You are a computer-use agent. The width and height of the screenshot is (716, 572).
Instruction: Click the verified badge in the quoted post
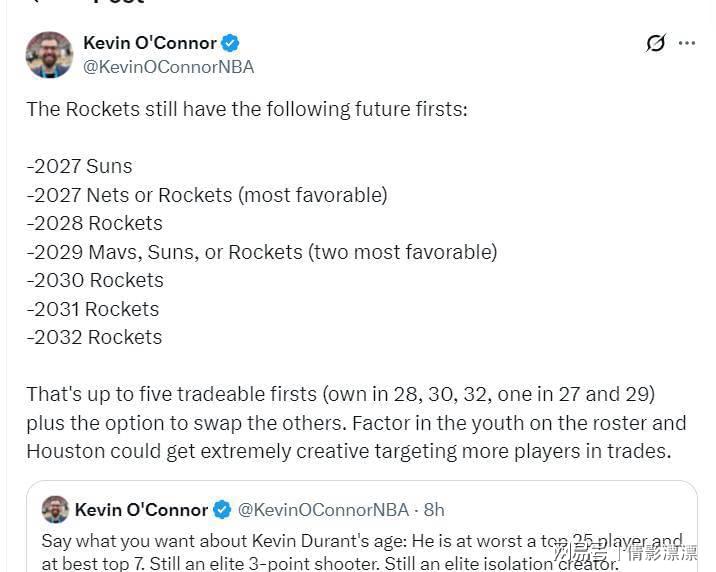(x=222, y=509)
